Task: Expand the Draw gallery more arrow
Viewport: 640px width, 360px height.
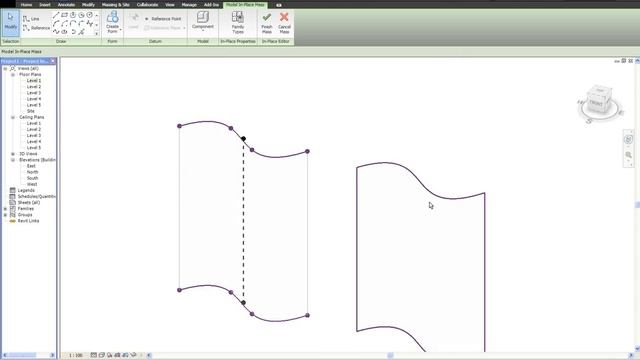Action: [97, 34]
